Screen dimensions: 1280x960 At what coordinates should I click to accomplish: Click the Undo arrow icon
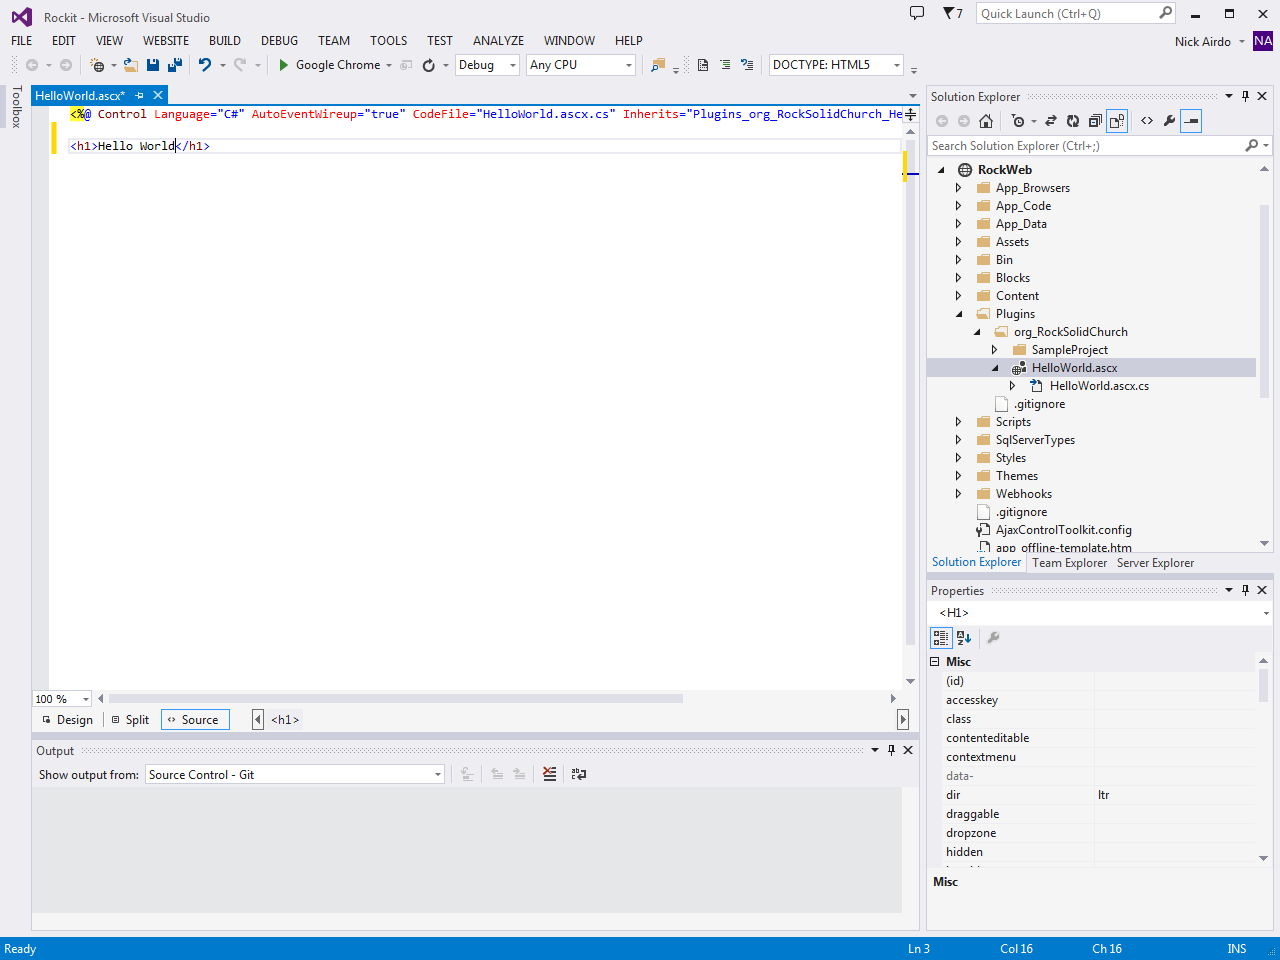205,65
